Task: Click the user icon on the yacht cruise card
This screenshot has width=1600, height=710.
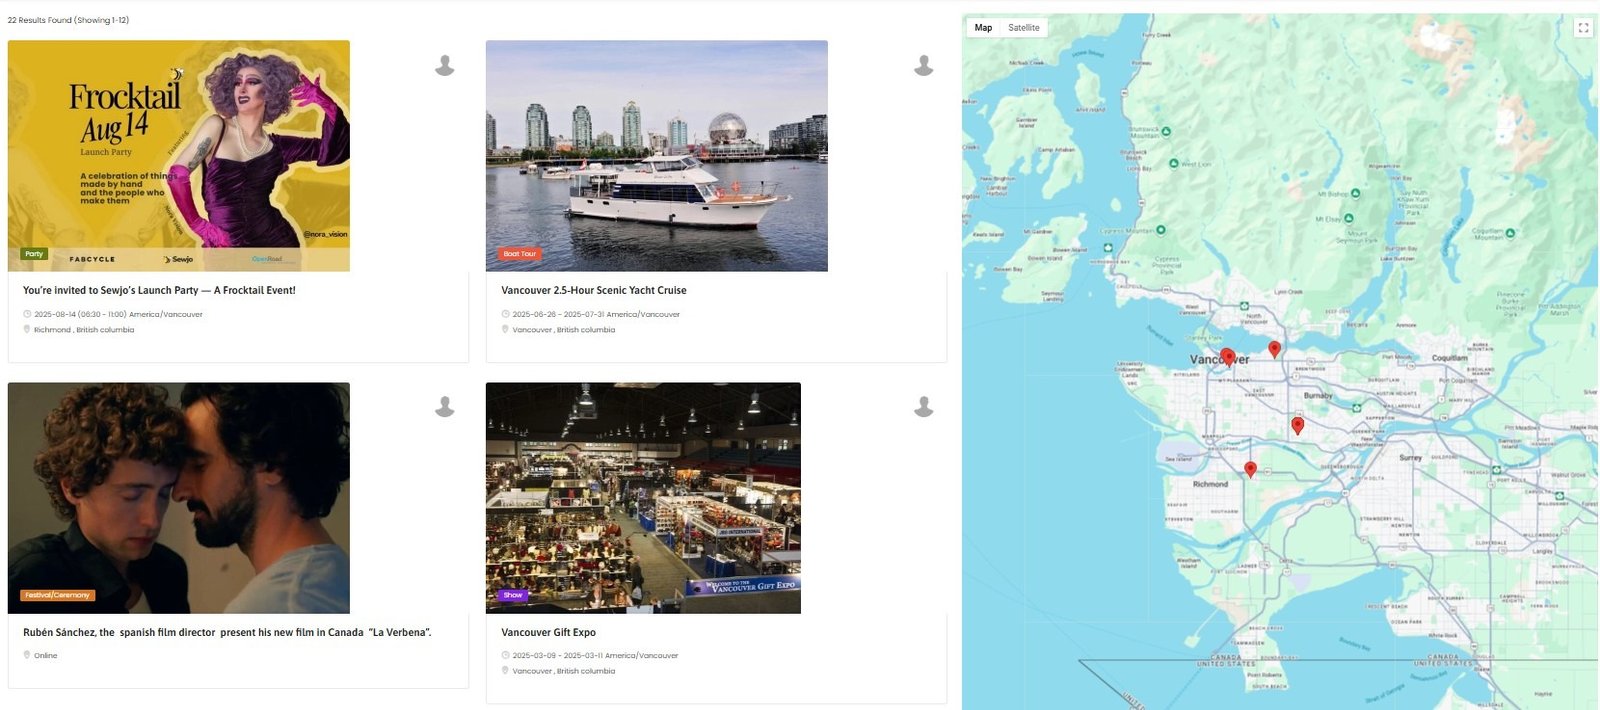Action: pyautogui.click(x=921, y=65)
